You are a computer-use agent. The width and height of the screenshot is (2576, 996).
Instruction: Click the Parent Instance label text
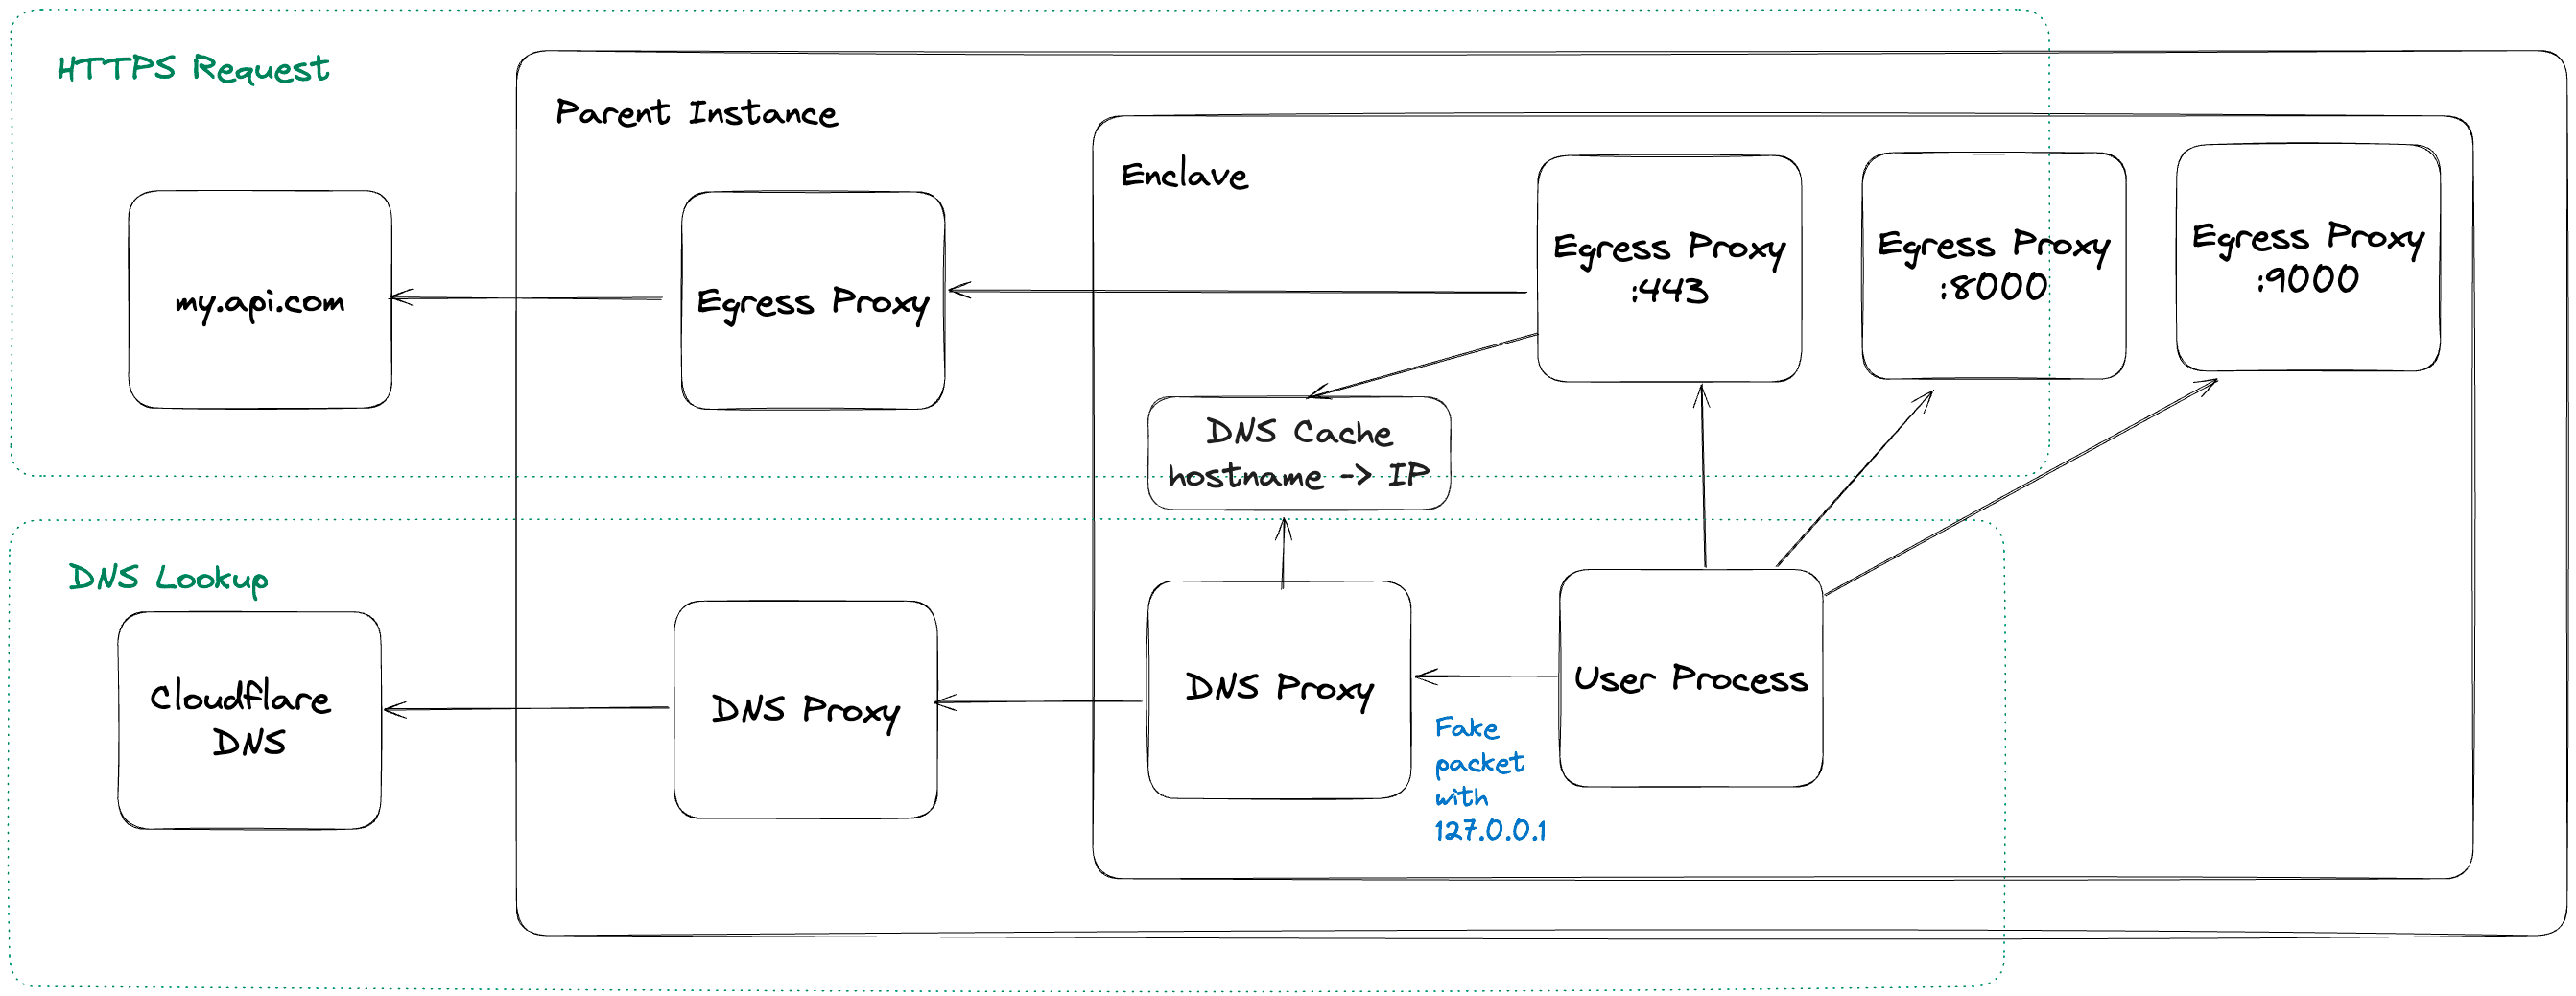[x=696, y=113]
